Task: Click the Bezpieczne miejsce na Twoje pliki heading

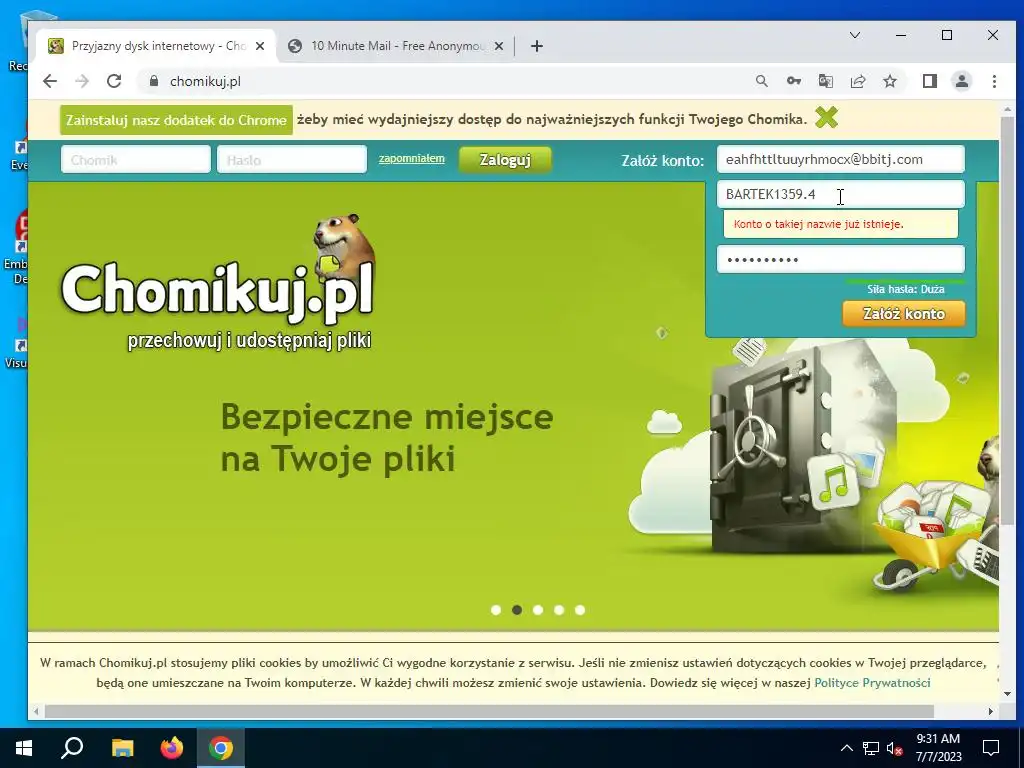Action: (x=387, y=437)
